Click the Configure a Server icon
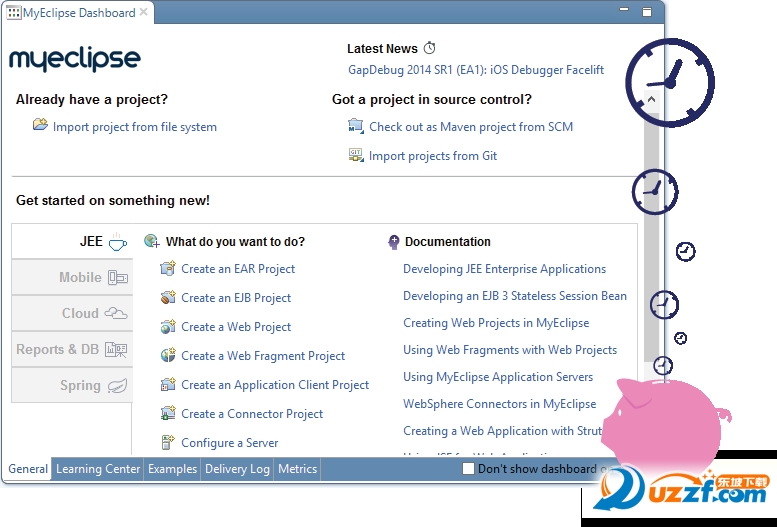Image resolution: width=777 pixels, height=527 pixels. pyautogui.click(x=168, y=442)
